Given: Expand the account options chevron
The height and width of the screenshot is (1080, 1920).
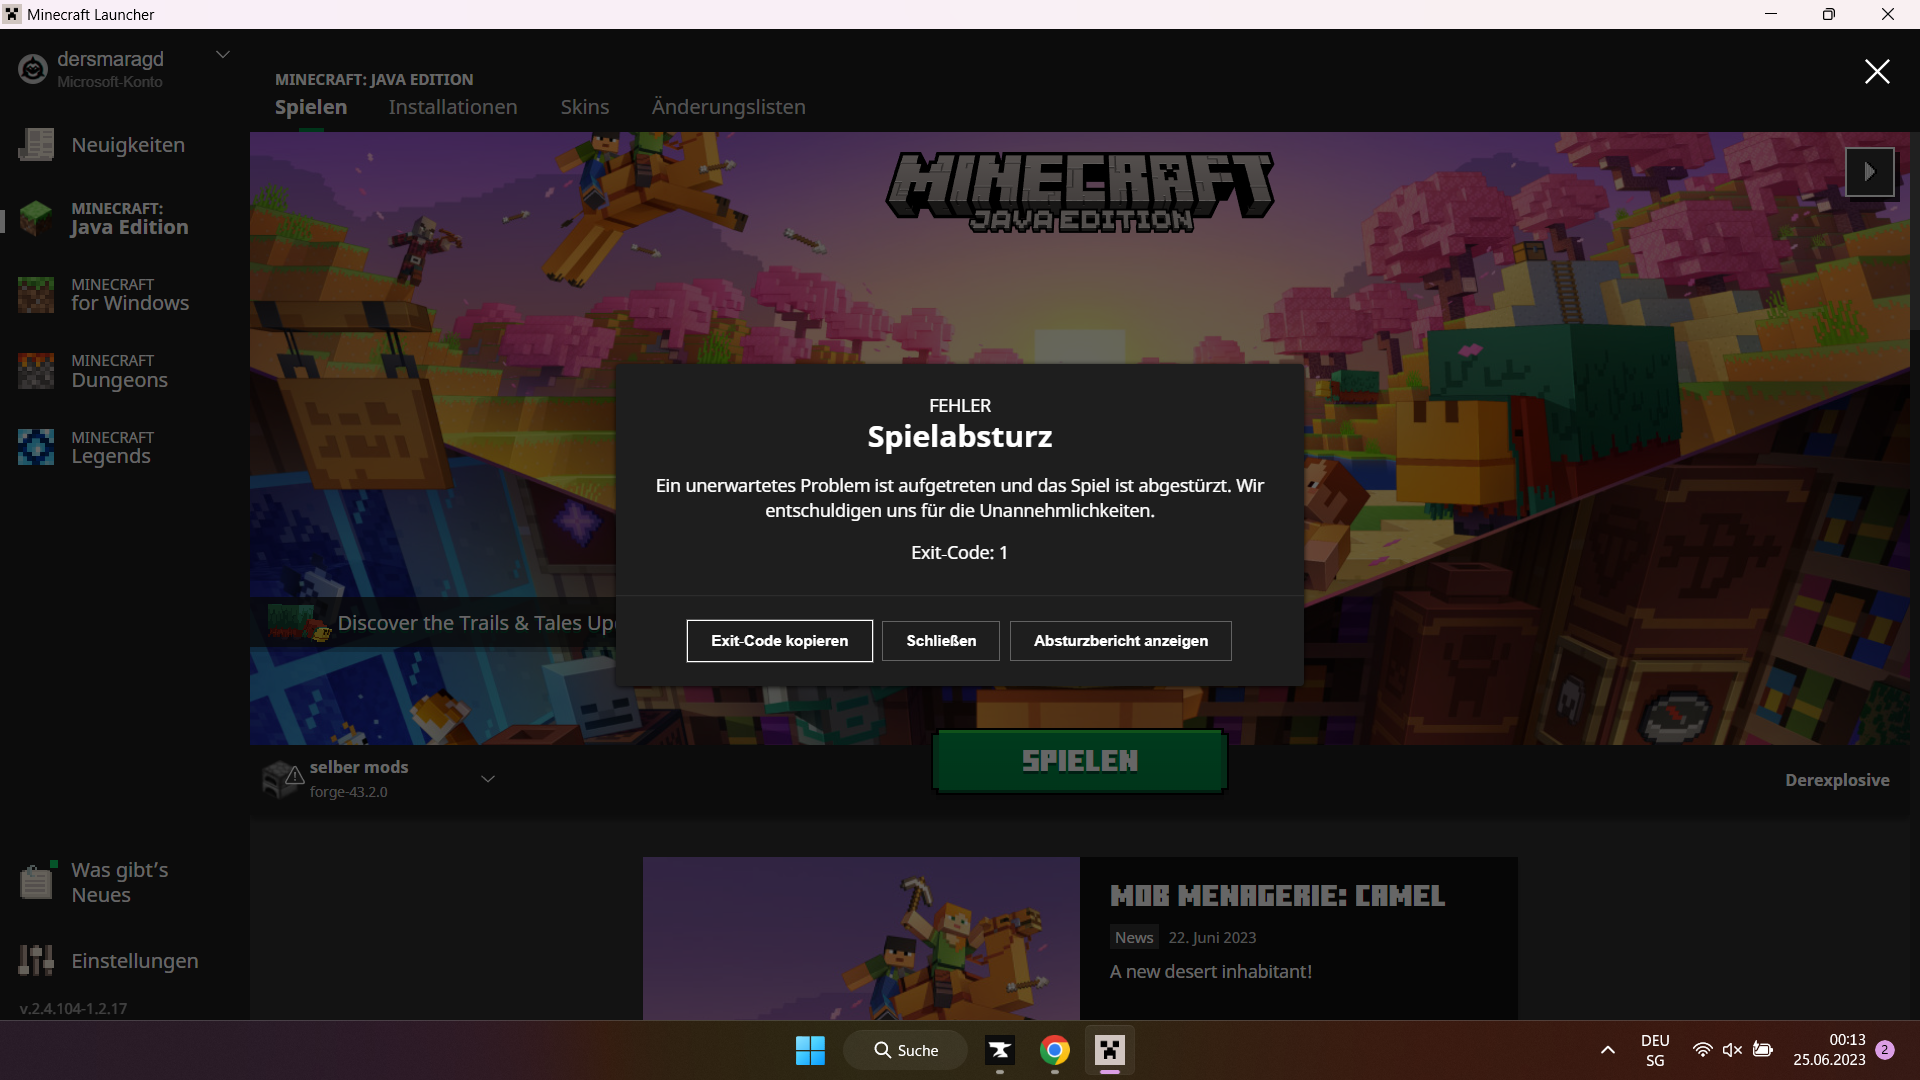Looking at the screenshot, I should [221, 54].
